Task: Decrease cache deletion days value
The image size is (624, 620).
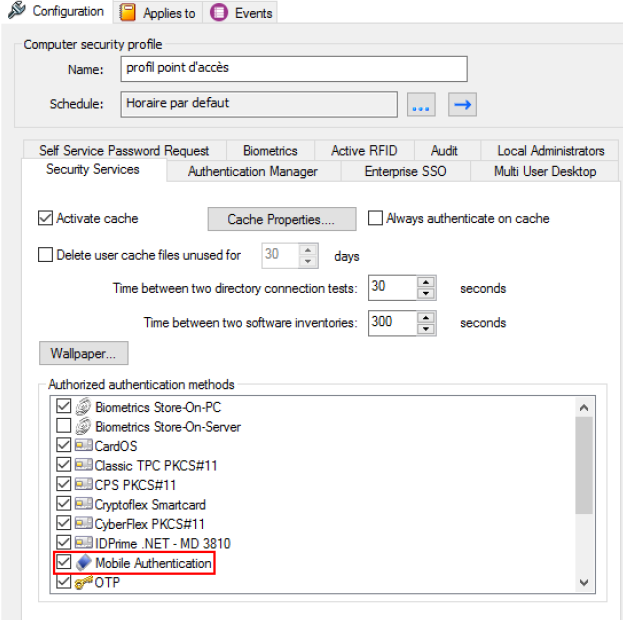Action: [308, 261]
